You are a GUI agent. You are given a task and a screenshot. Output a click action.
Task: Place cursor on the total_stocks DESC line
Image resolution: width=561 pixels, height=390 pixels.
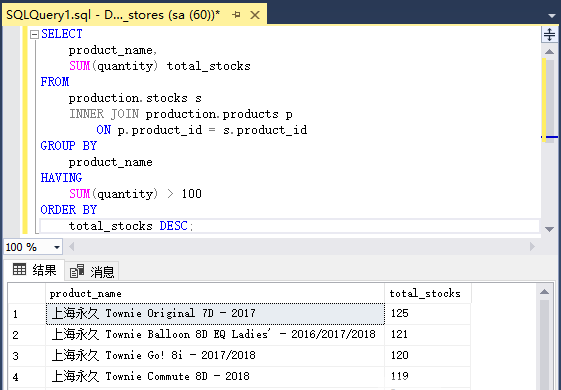tap(289, 226)
